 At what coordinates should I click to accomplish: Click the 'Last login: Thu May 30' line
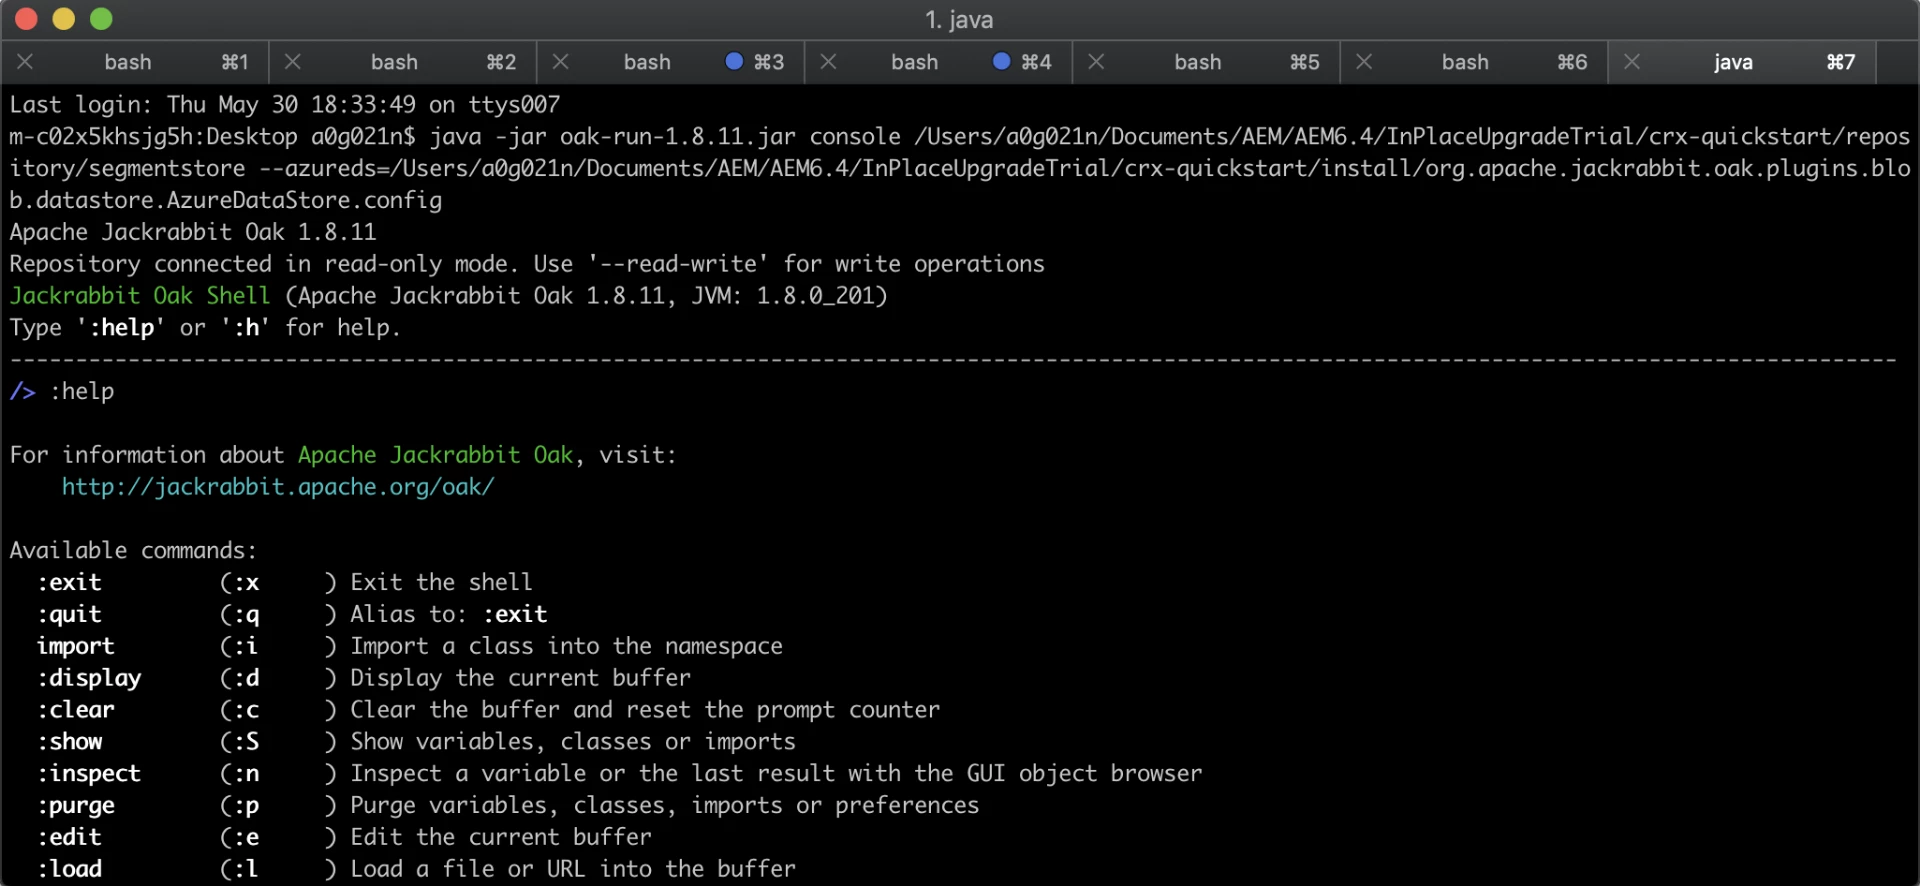[x=285, y=105]
